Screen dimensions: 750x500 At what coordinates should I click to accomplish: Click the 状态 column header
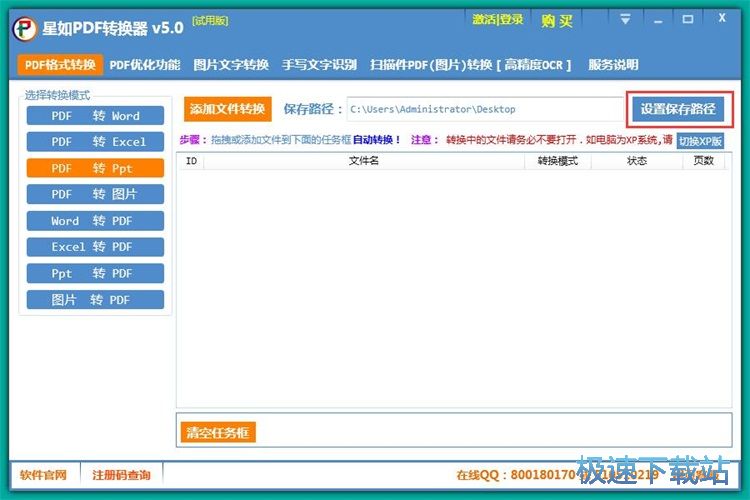click(x=637, y=161)
